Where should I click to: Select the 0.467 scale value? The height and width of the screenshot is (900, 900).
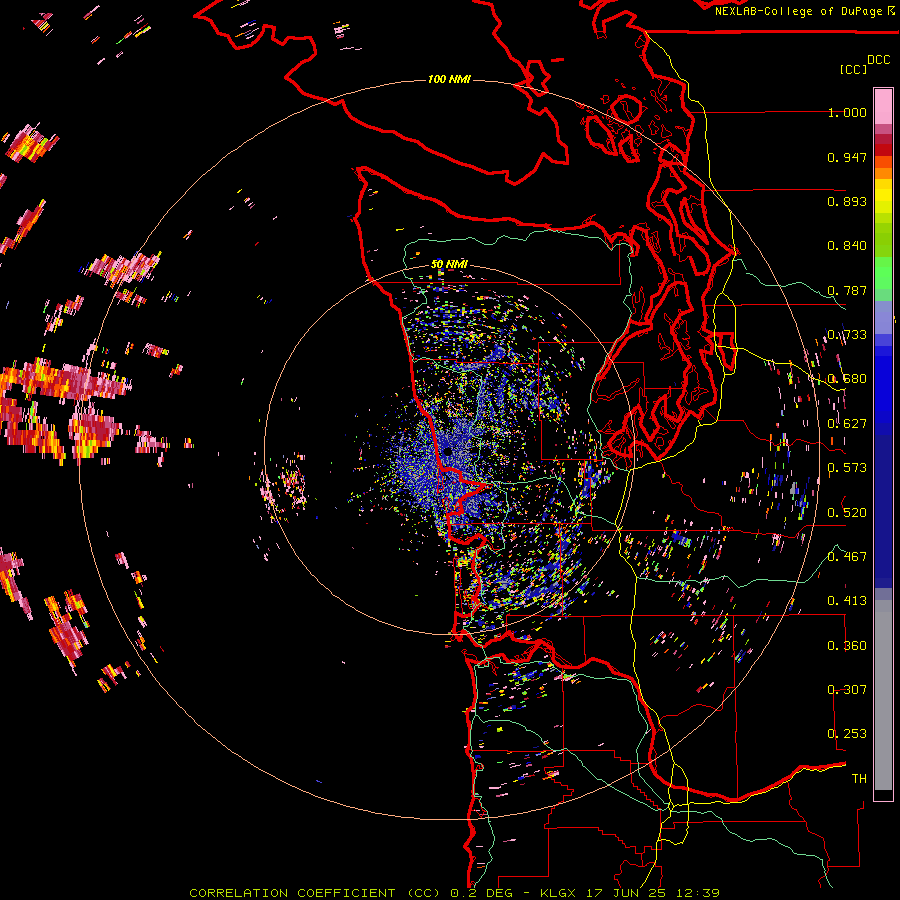[847, 557]
